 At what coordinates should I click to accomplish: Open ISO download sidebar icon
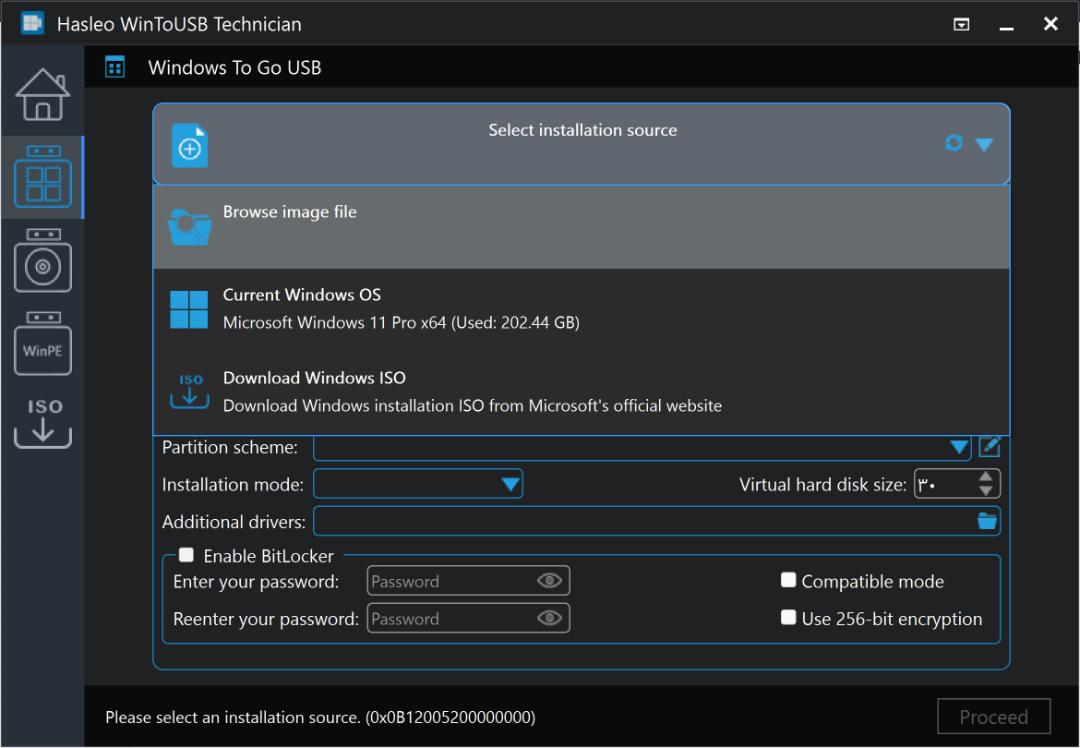(x=43, y=423)
